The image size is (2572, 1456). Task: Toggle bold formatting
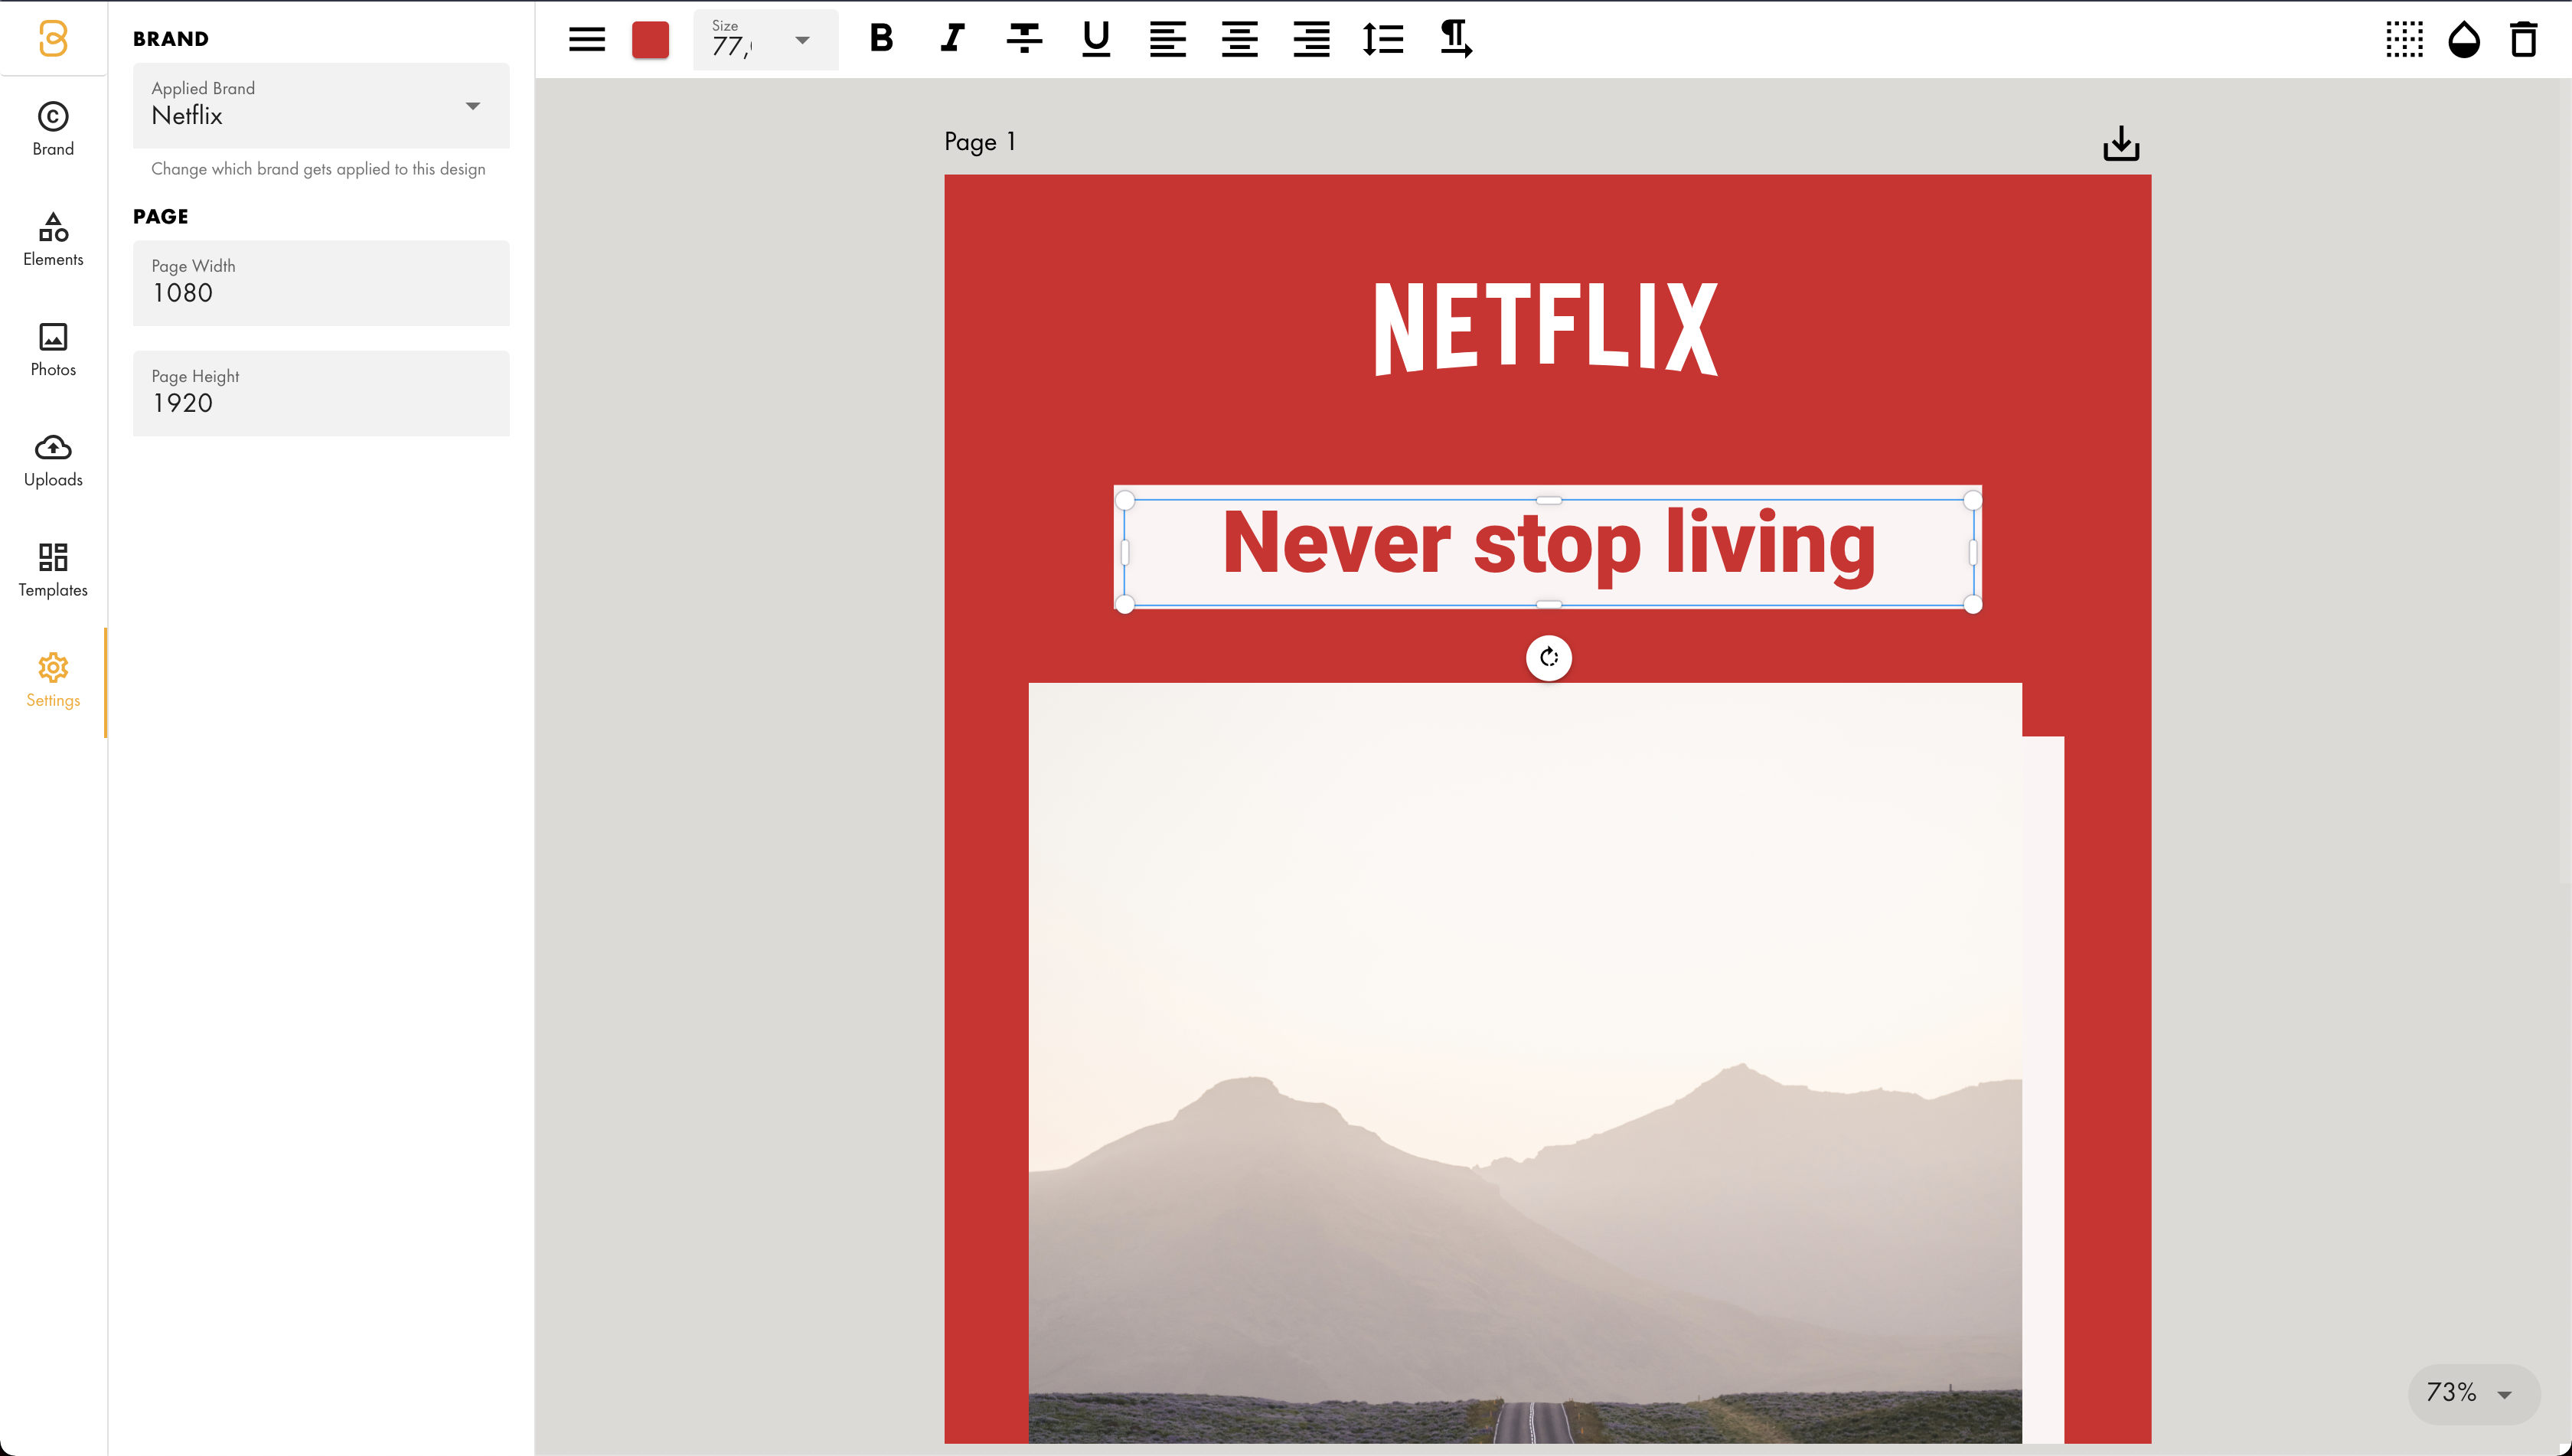tap(881, 38)
